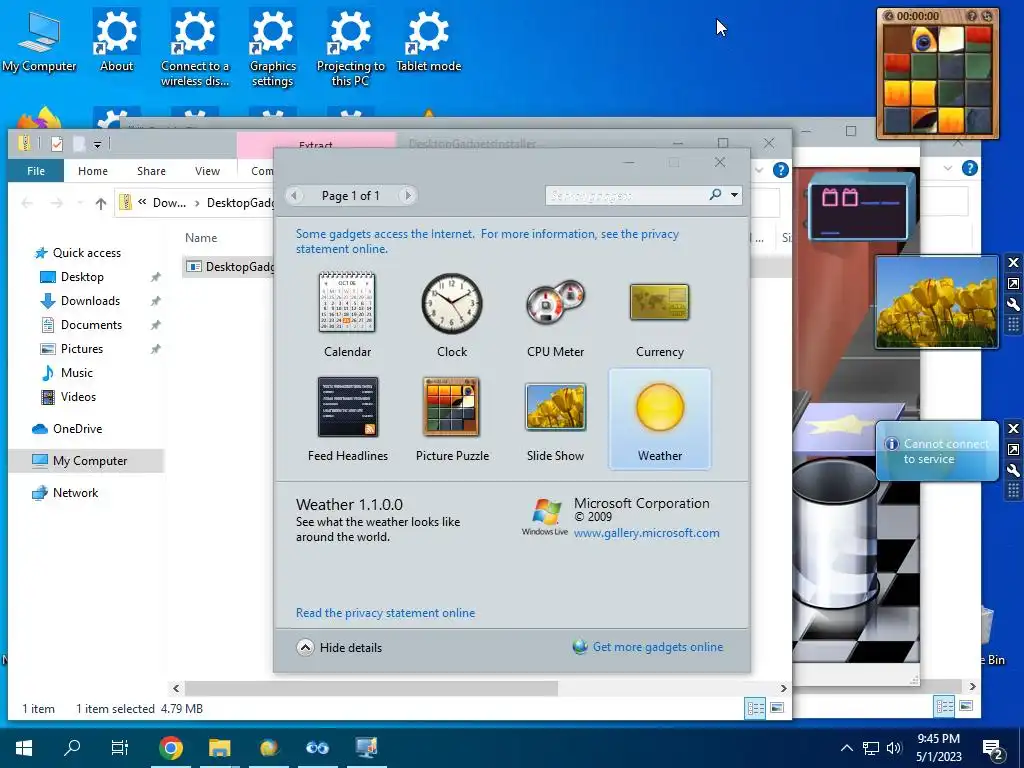
Task: Open the About desktop shortcut
Action: tap(116, 40)
